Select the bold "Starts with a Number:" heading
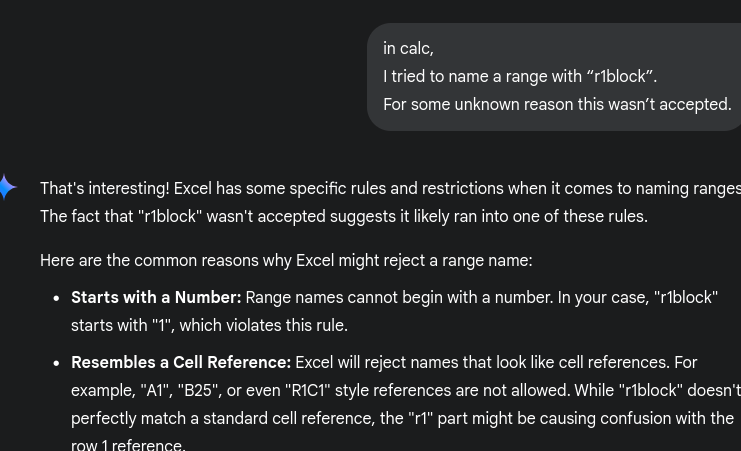Screen dimensions: 741x451 [156, 297]
